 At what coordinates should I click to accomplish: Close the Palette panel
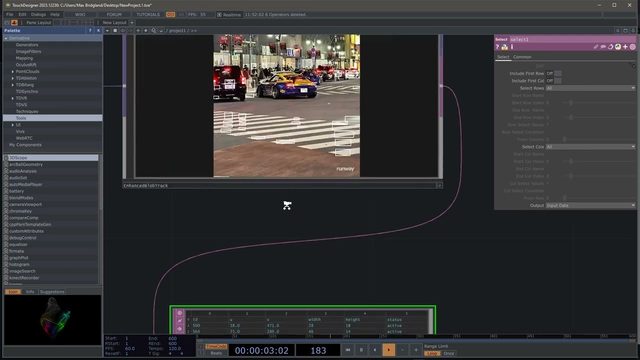coord(98,31)
